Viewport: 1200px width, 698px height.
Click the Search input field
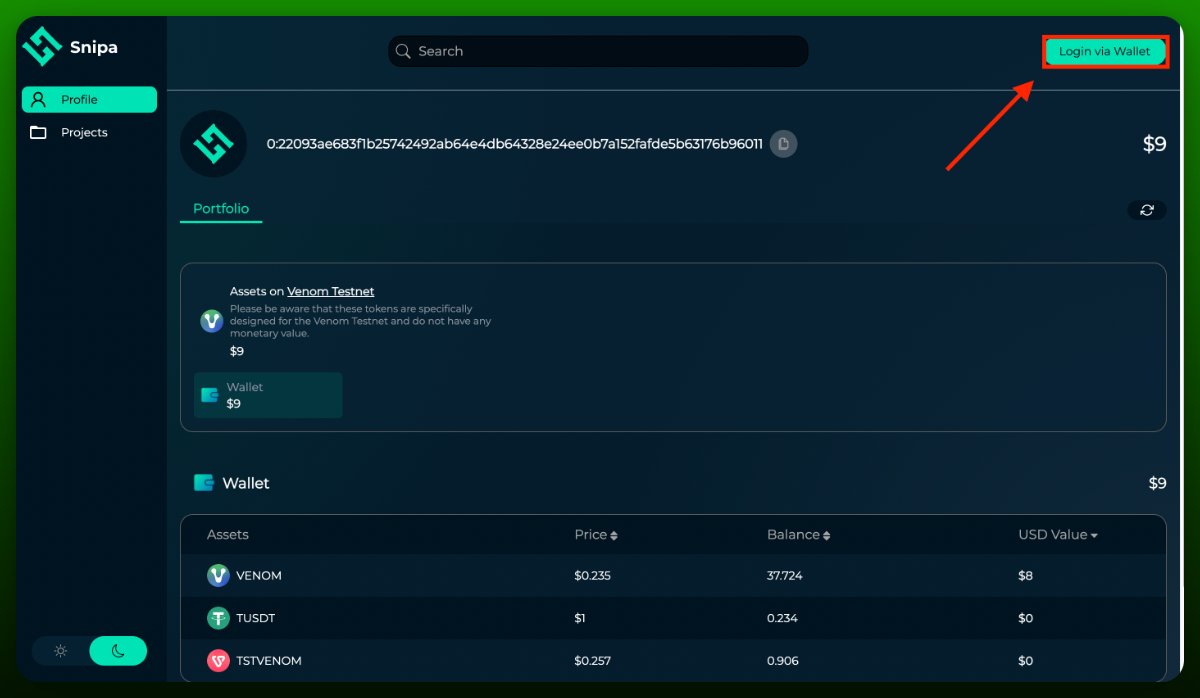[x=598, y=51]
